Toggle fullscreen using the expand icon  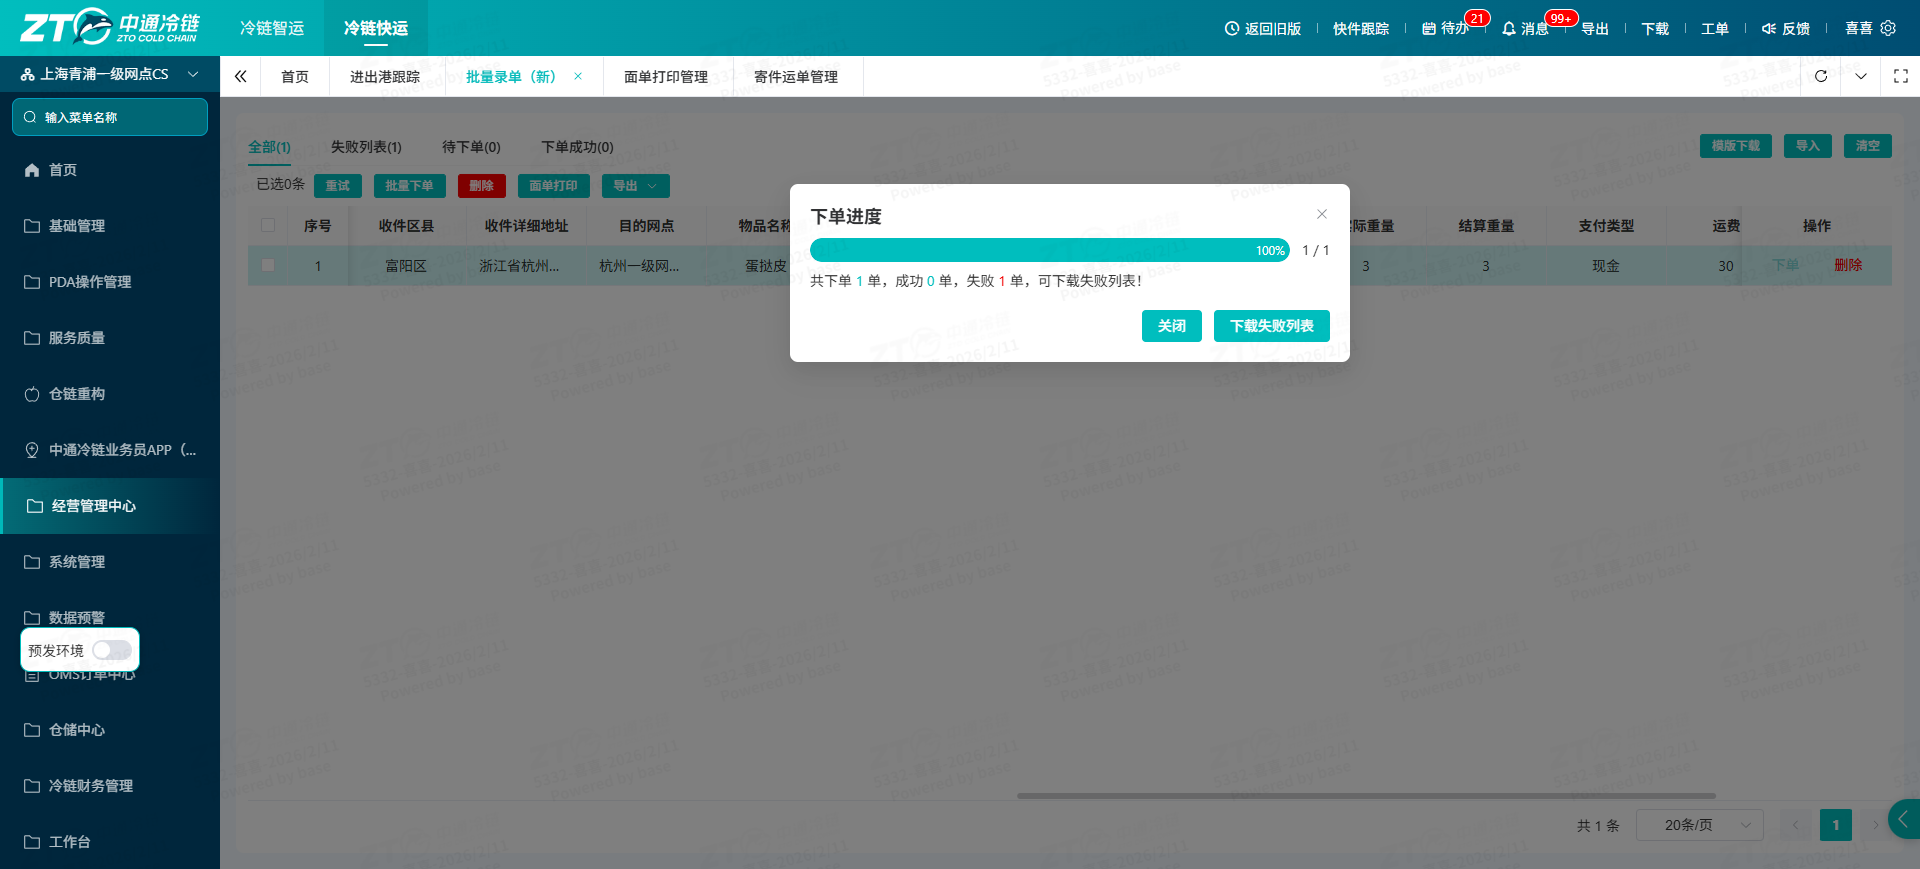pyautogui.click(x=1901, y=76)
